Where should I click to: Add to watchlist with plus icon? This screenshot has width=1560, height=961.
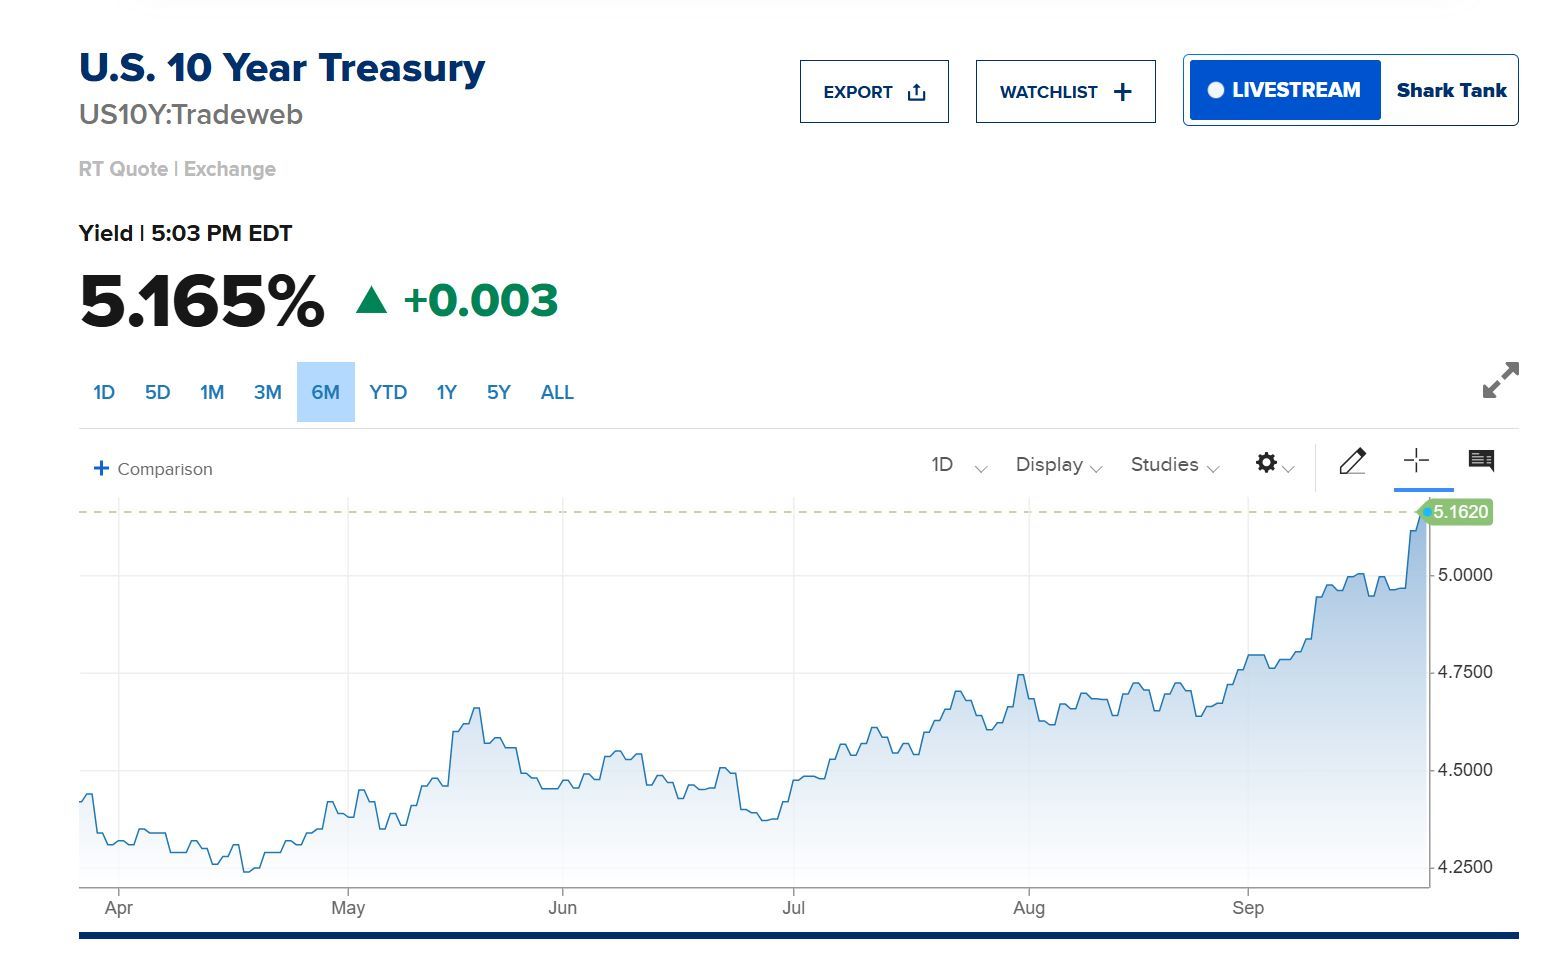1123,92
